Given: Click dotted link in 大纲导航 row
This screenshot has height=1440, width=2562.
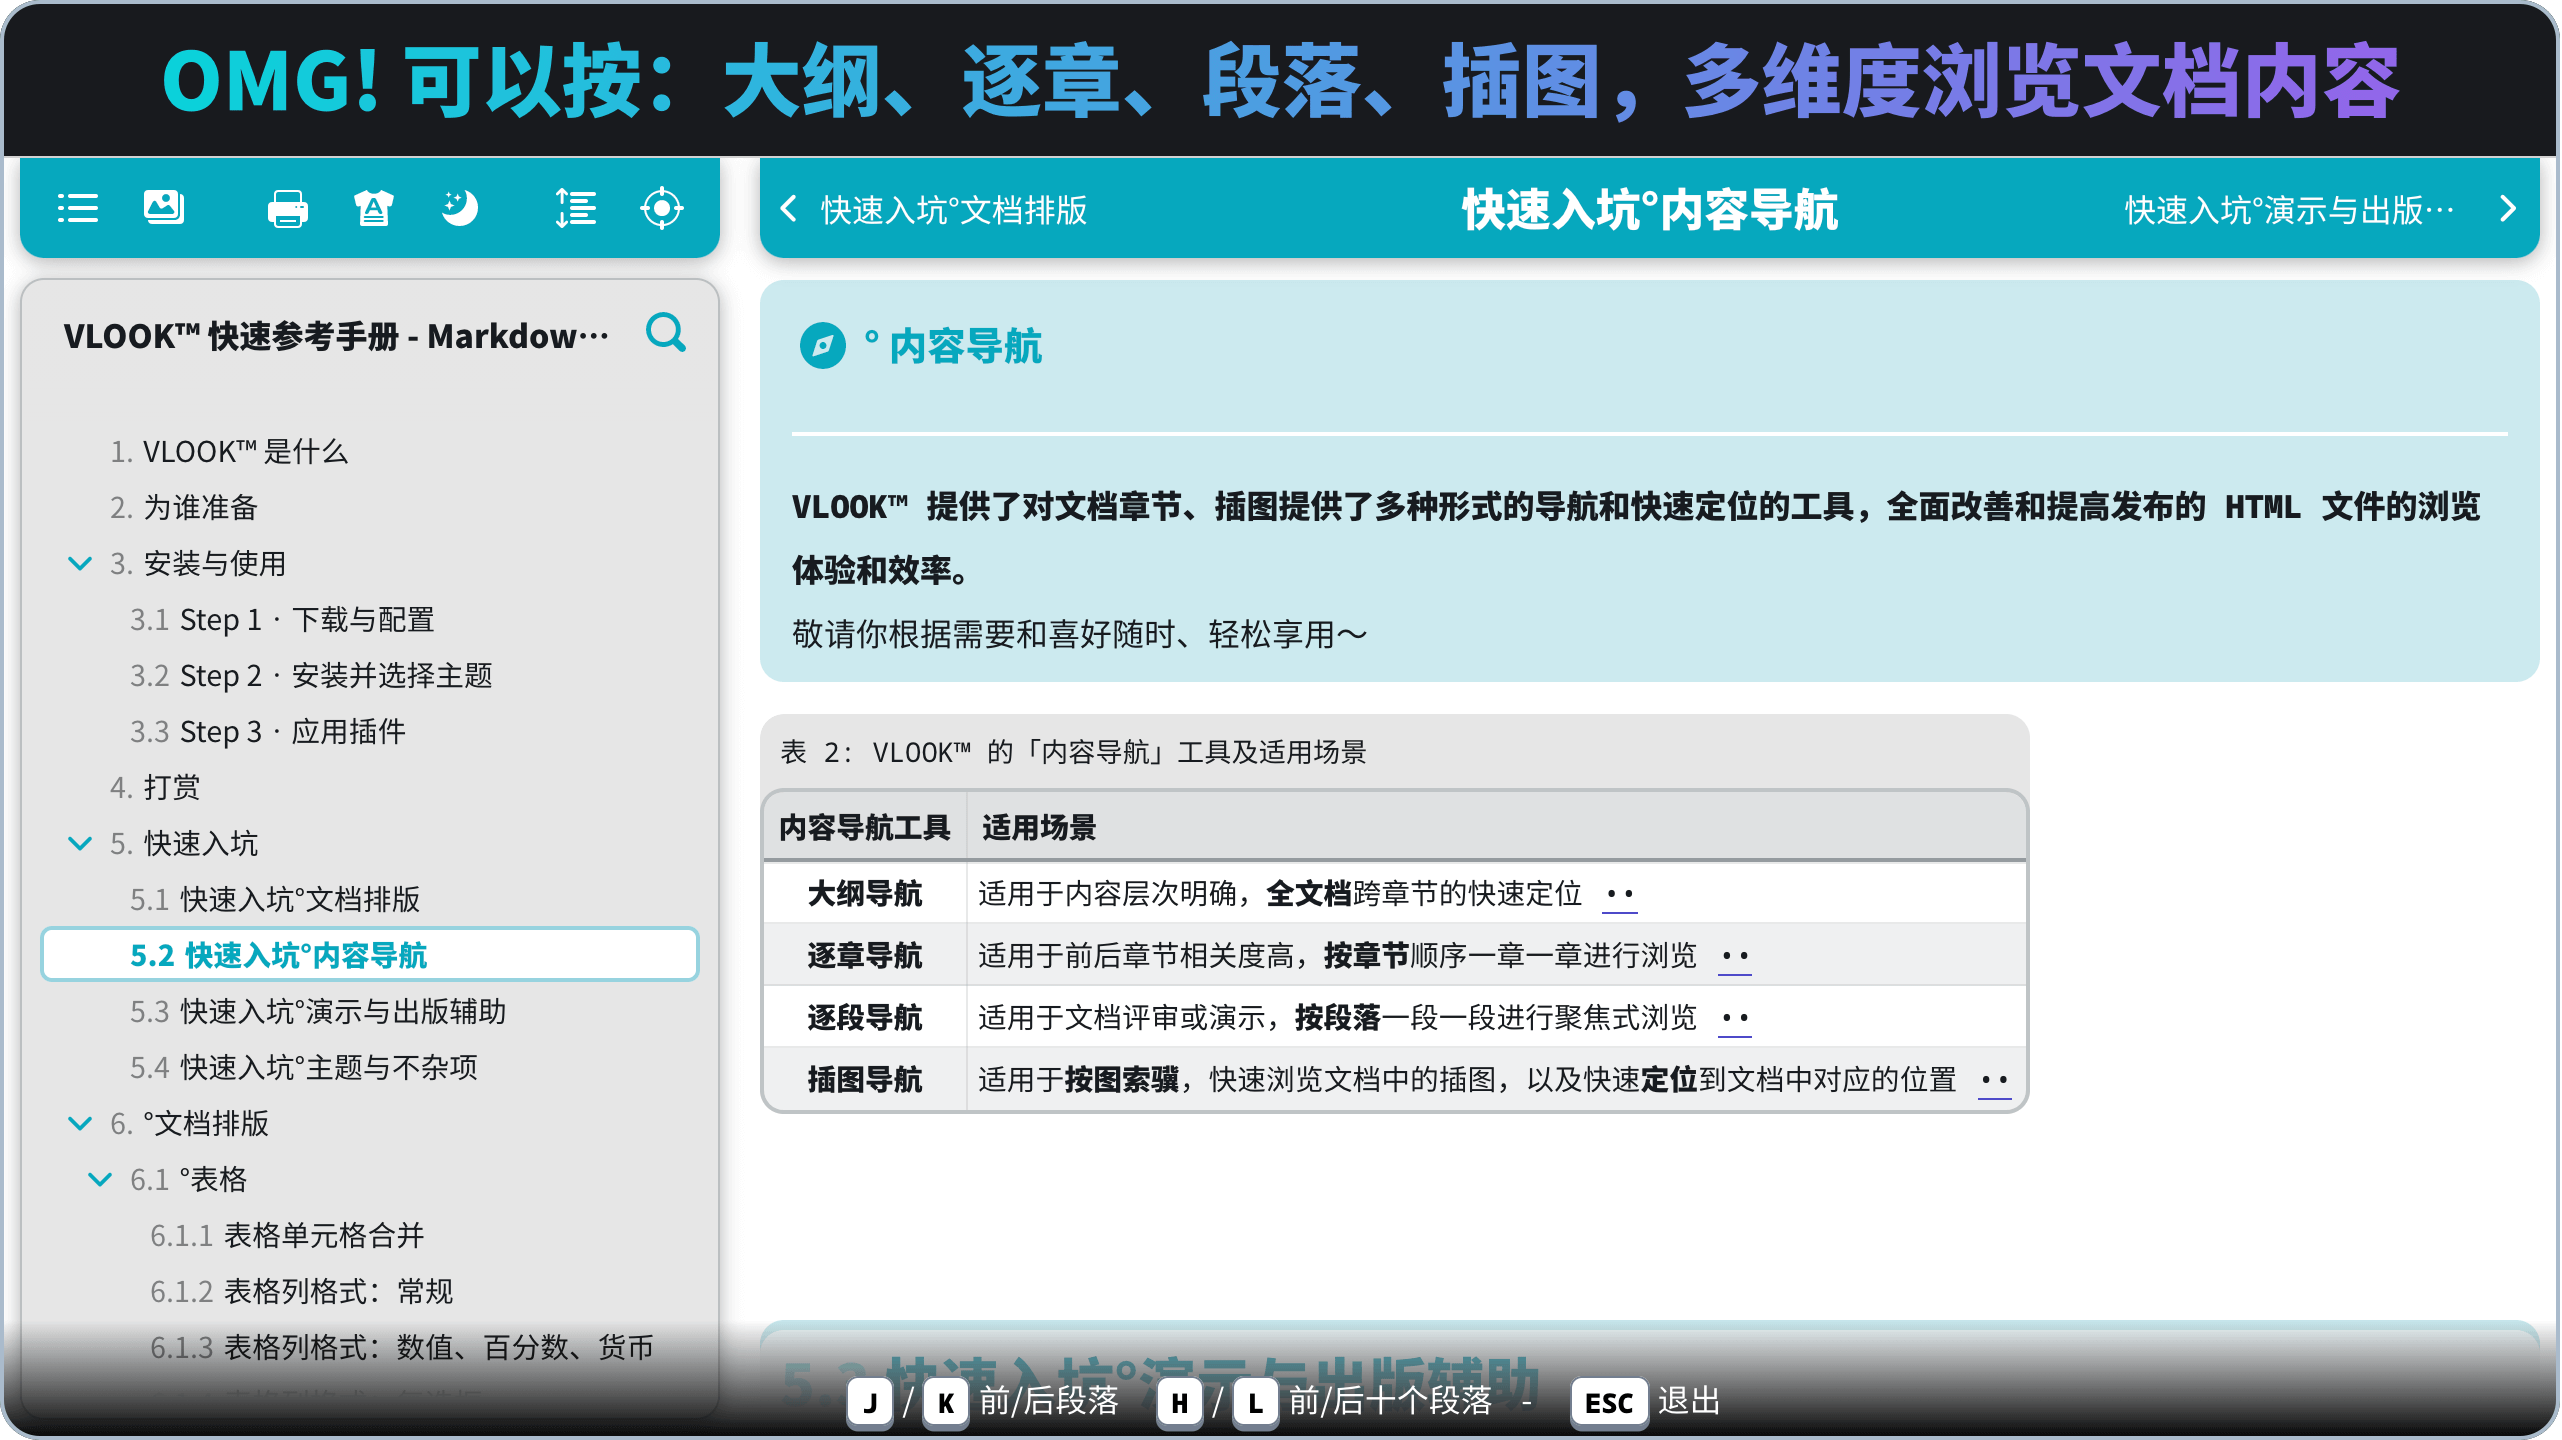Looking at the screenshot, I should (x=1620, y=894).
